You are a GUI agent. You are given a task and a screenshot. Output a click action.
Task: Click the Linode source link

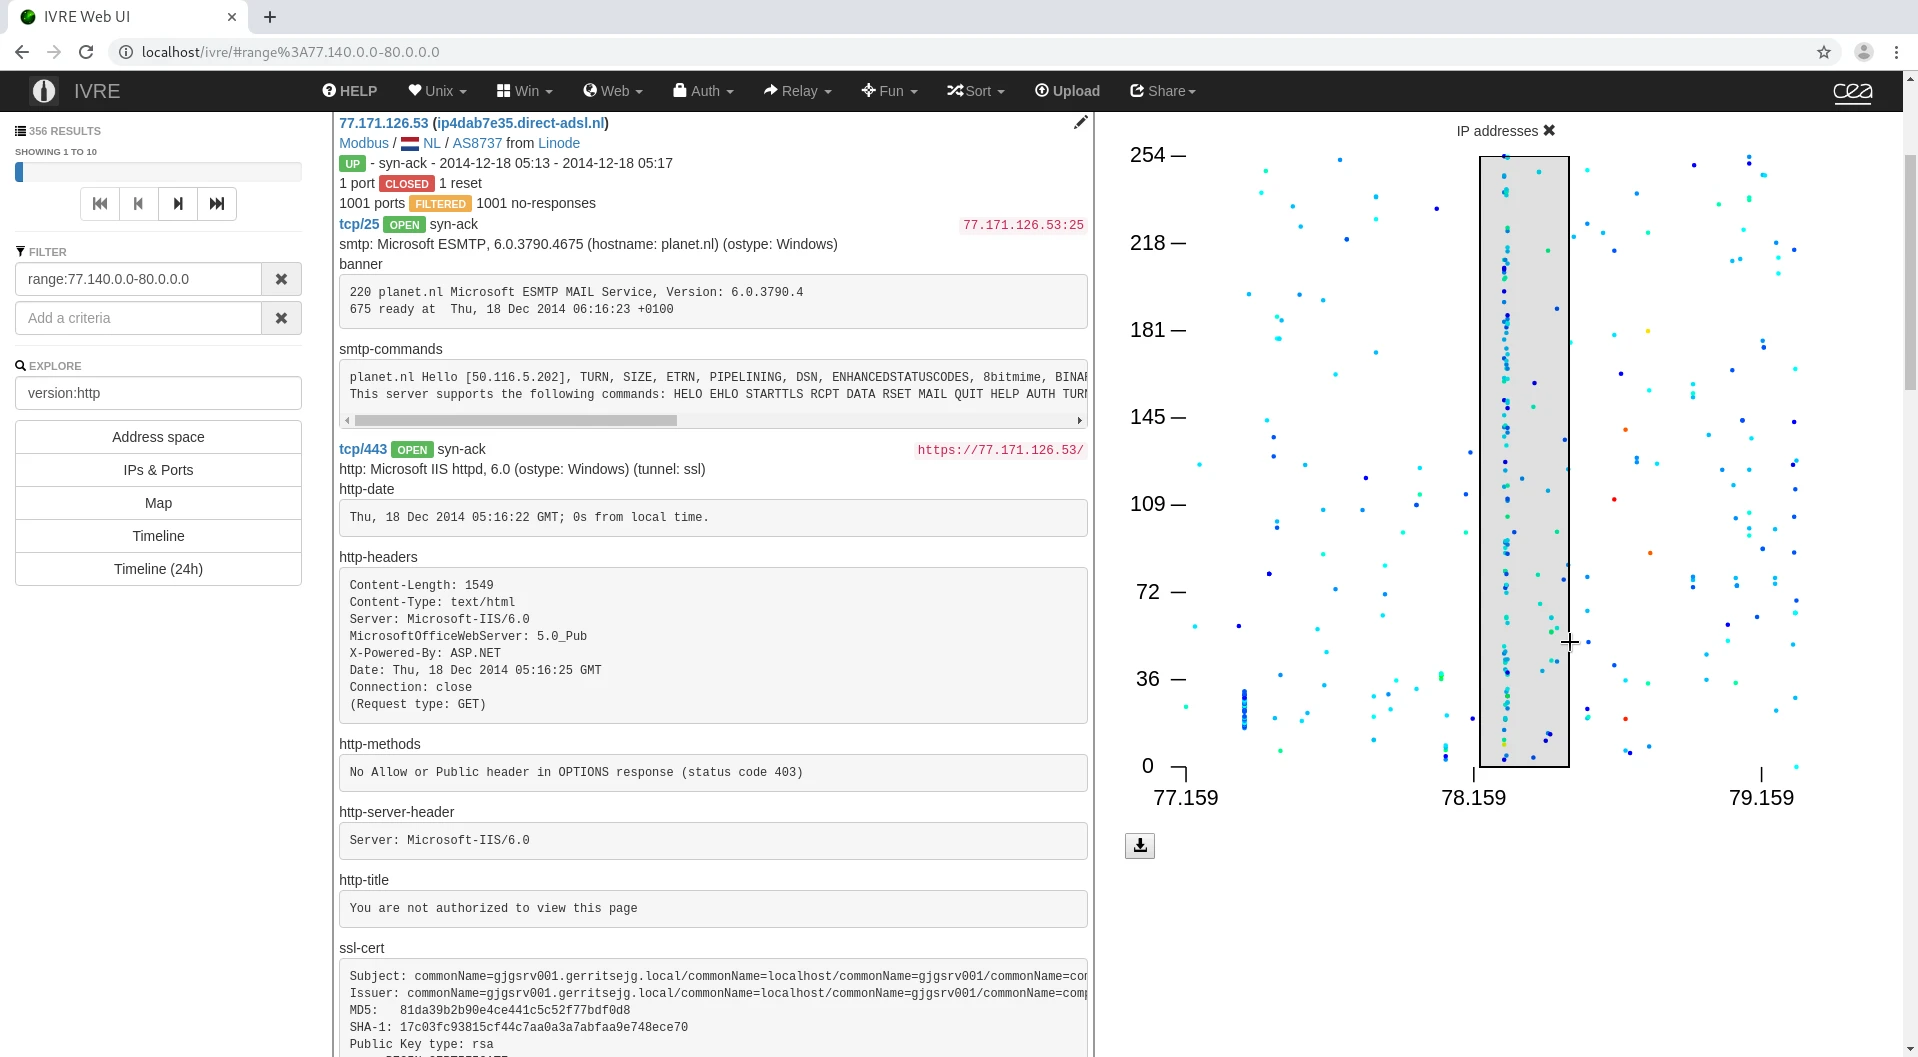tap(559, 143)
